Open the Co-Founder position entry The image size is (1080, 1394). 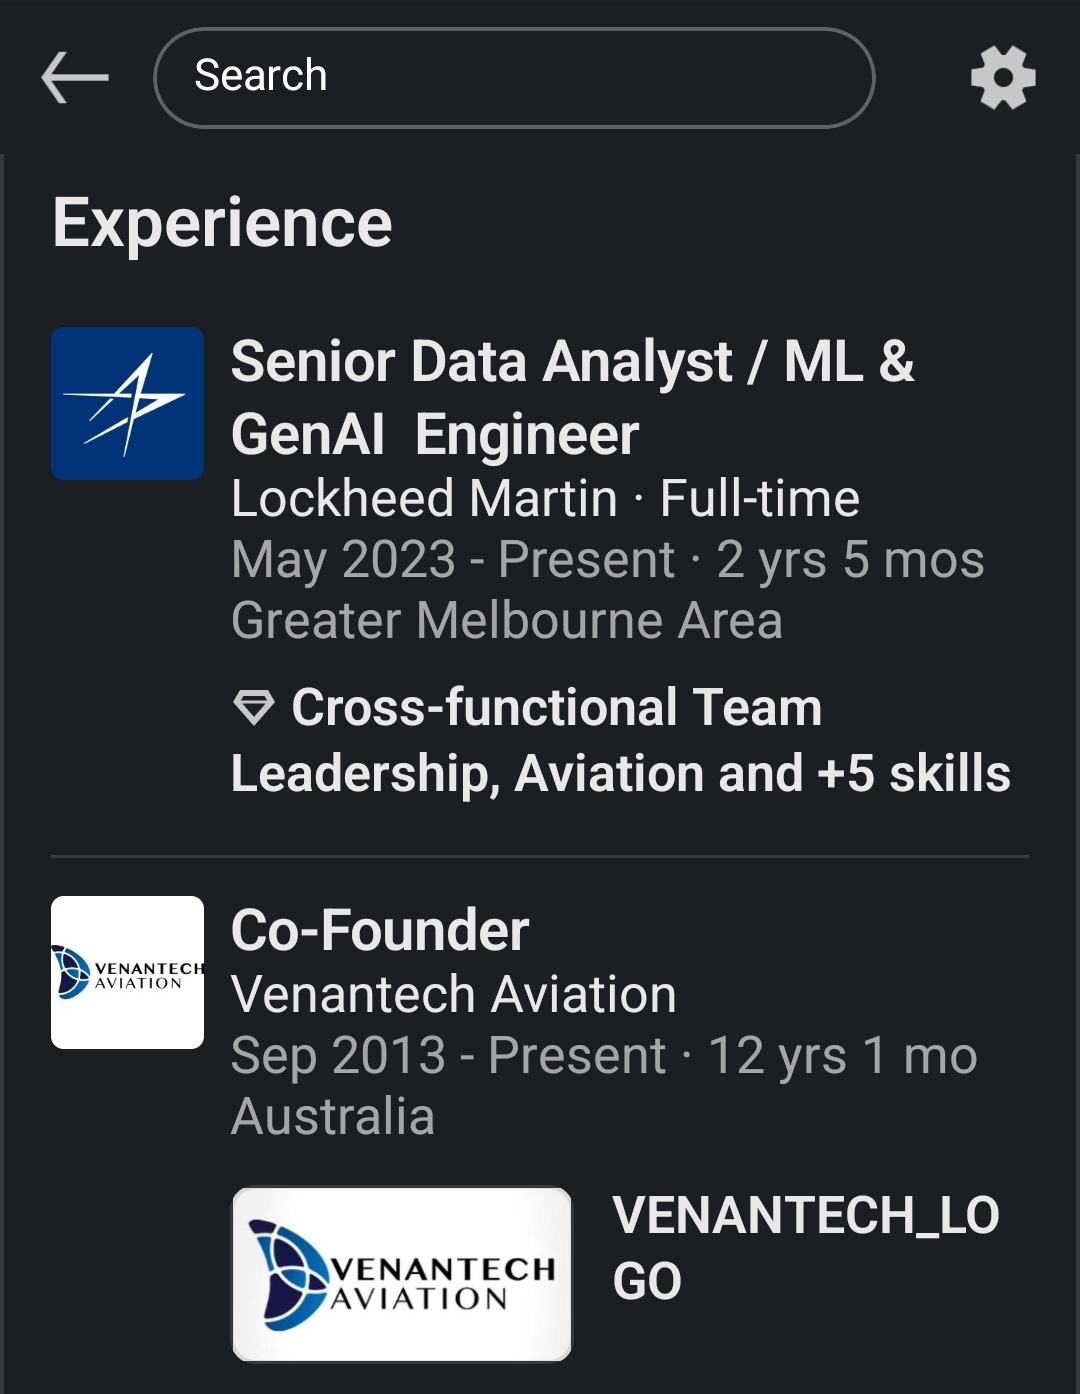click(x=380, y=930)
